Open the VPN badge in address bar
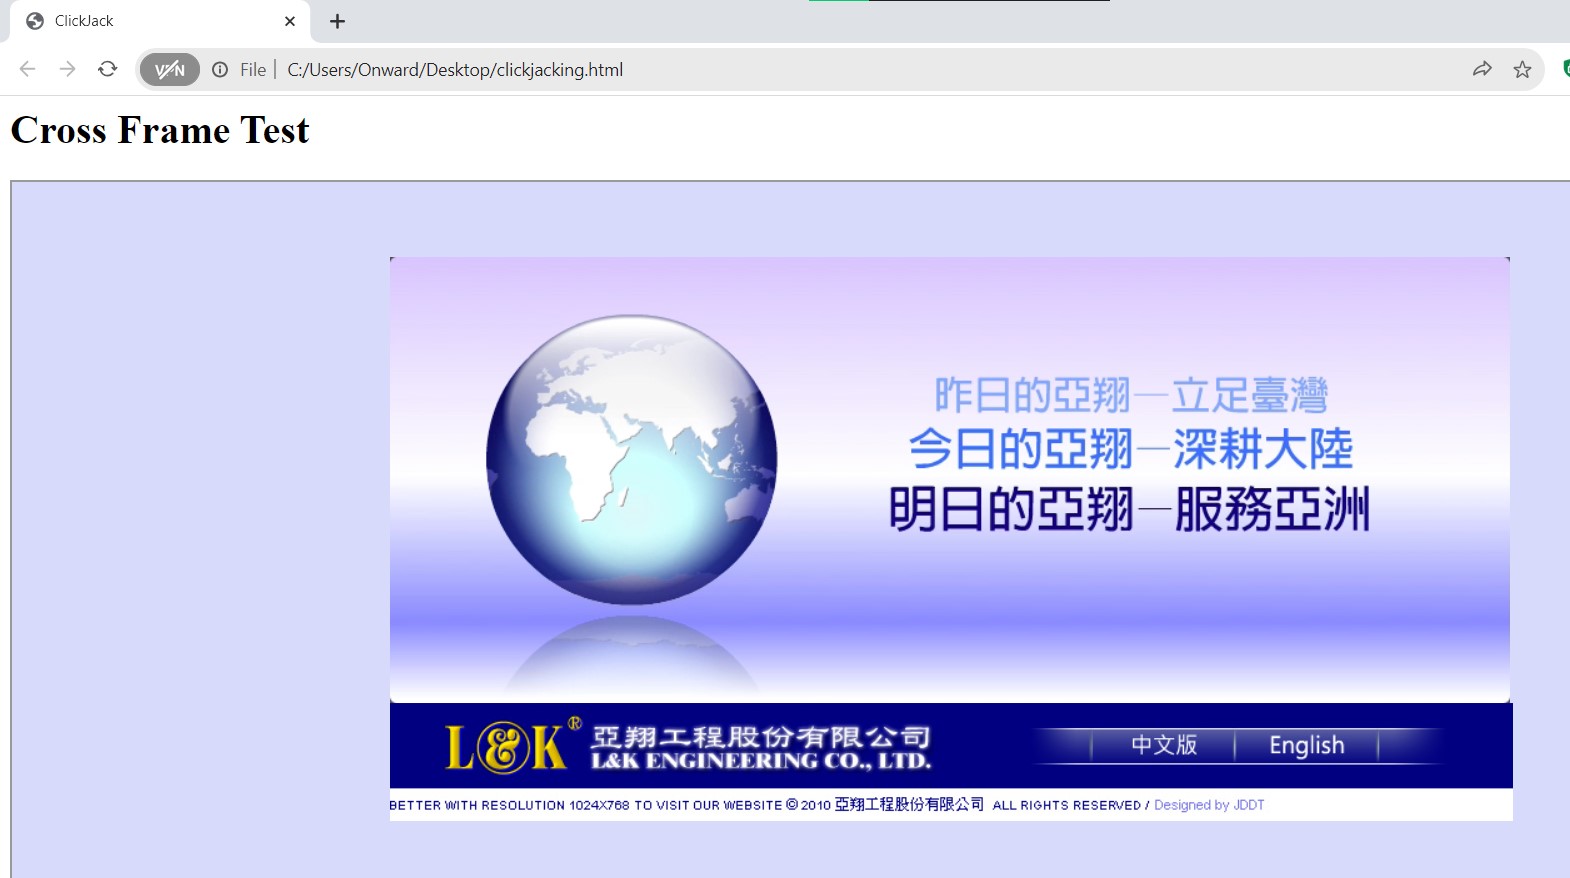1570x878 pixels. (170, 69)
